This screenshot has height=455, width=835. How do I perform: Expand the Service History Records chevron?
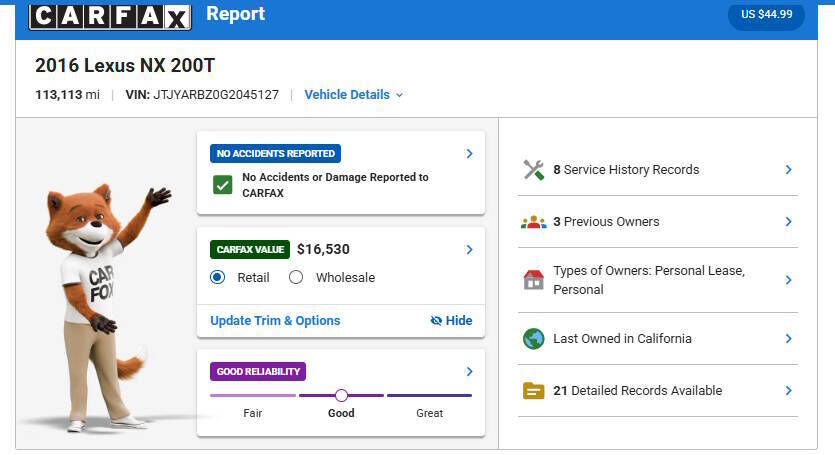click(789, 170)
